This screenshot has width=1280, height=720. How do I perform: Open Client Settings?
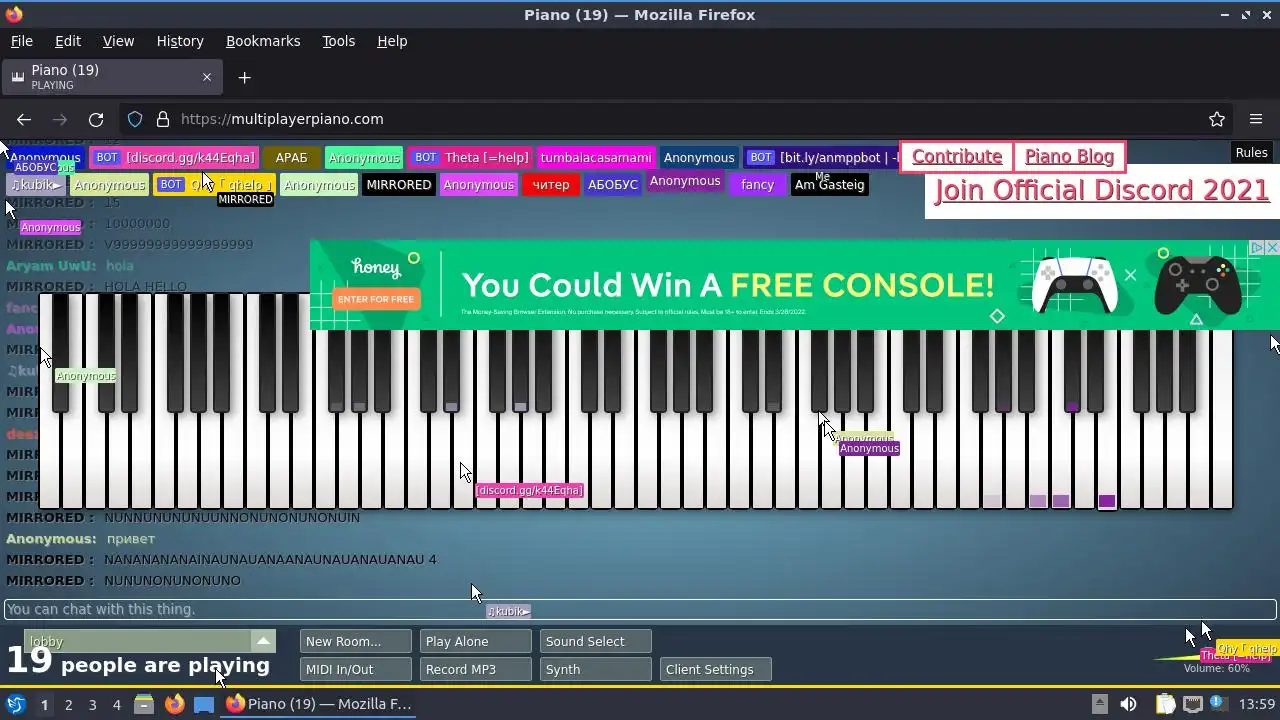click(715, 670)
